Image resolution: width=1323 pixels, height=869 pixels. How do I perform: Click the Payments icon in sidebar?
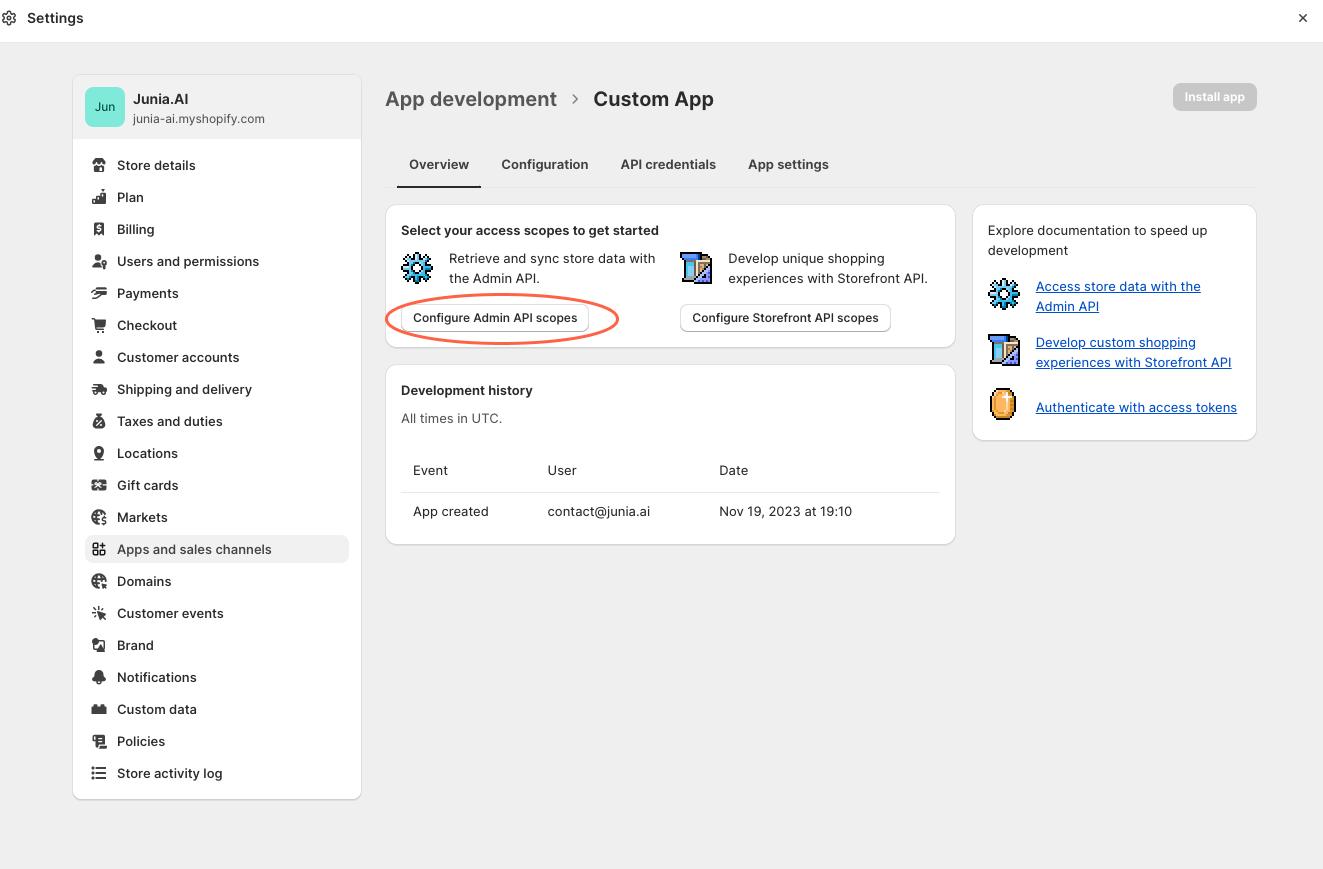(x=100, y=293)
